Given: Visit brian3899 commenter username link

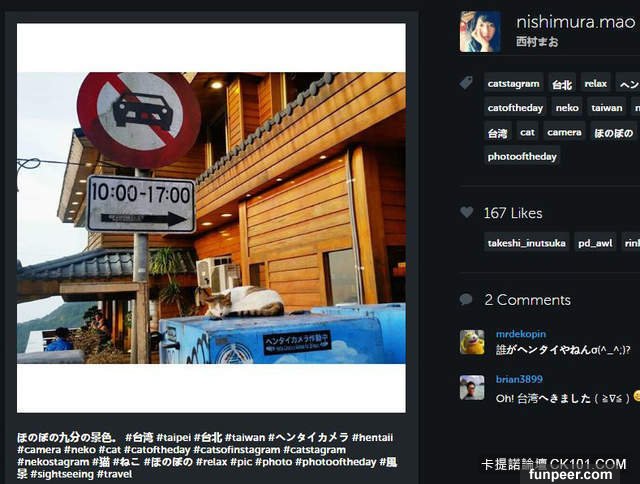Looking at the screenshot, I should pyautogui.click(x=519, y=379).
